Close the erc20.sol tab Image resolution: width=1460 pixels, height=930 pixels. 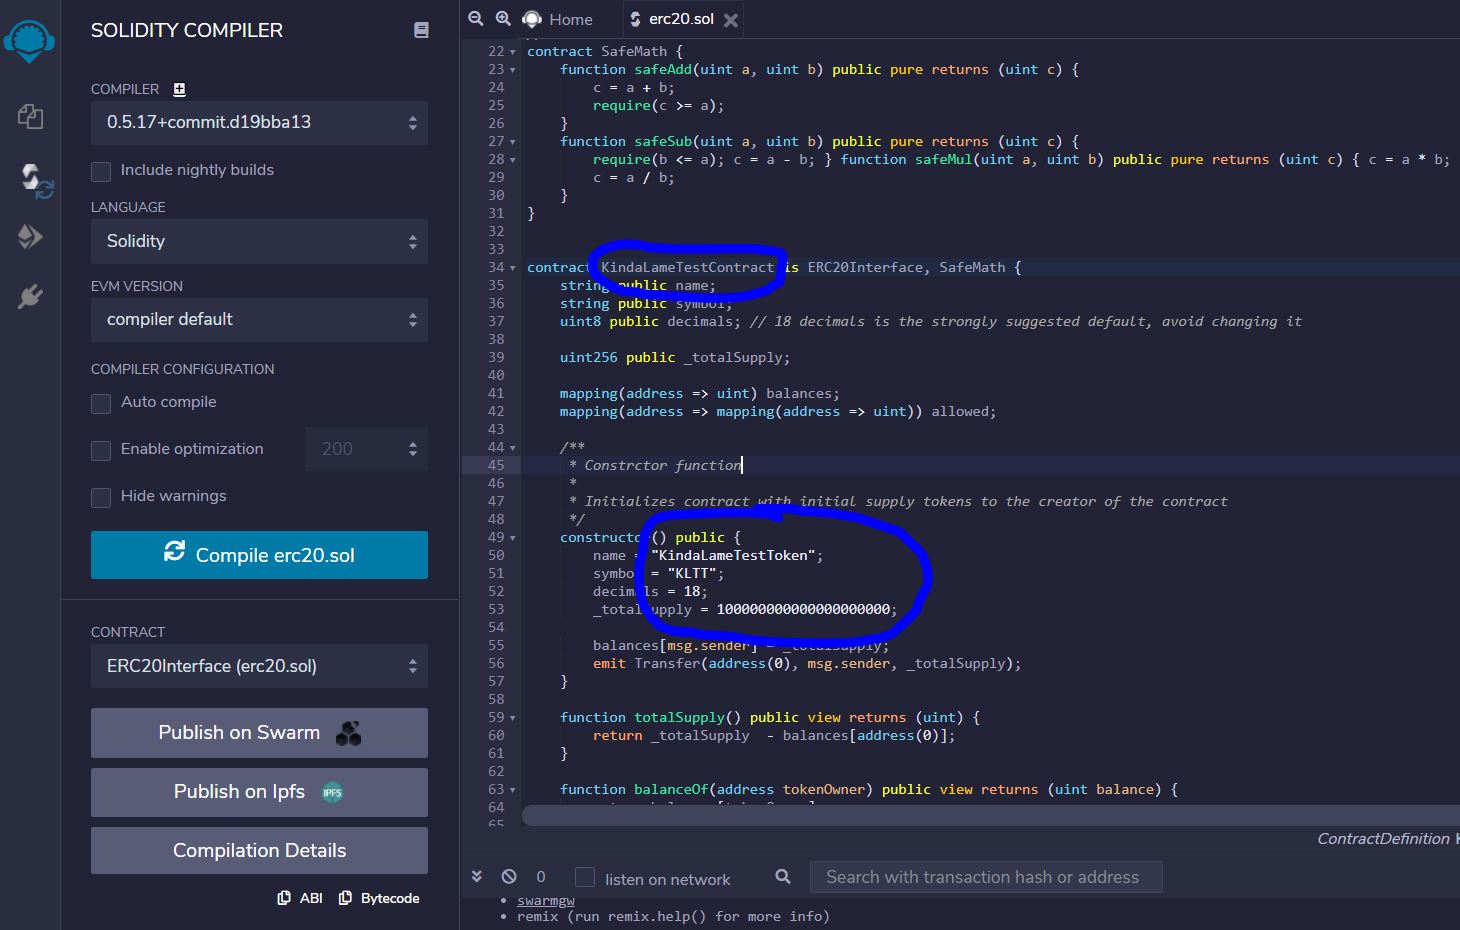tap(731, 20)
